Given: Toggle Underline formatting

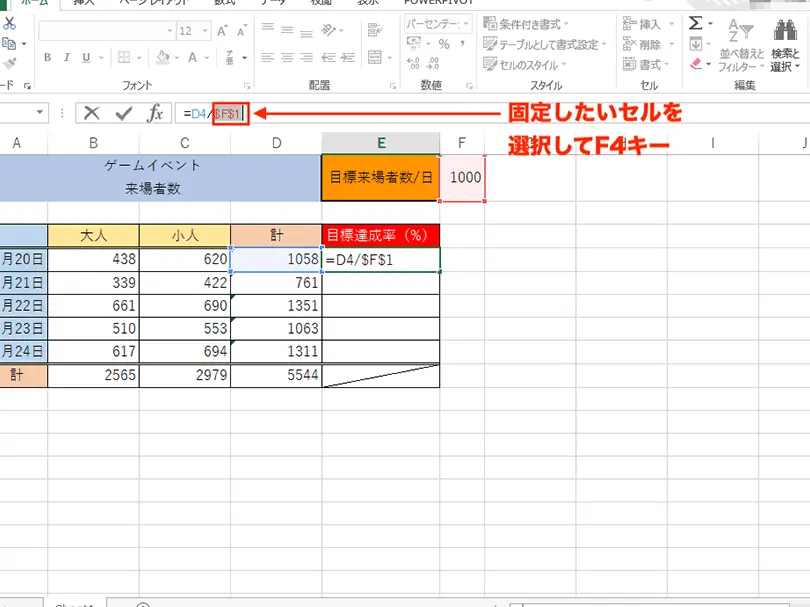Looking at the screenshot, I should pyautogui.click(x=86, y=57).
